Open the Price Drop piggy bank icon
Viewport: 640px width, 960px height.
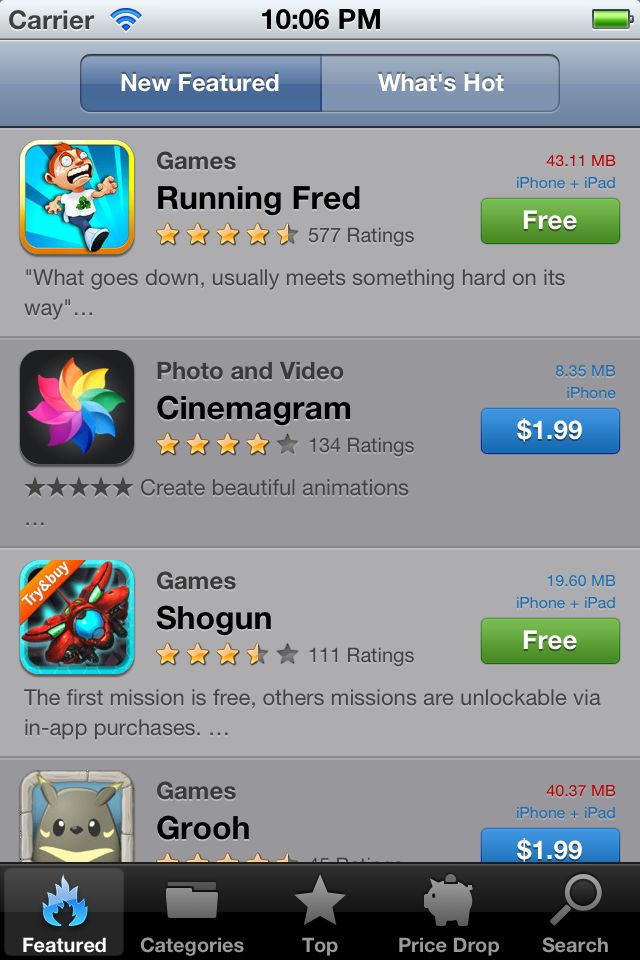tap(448, 899)
